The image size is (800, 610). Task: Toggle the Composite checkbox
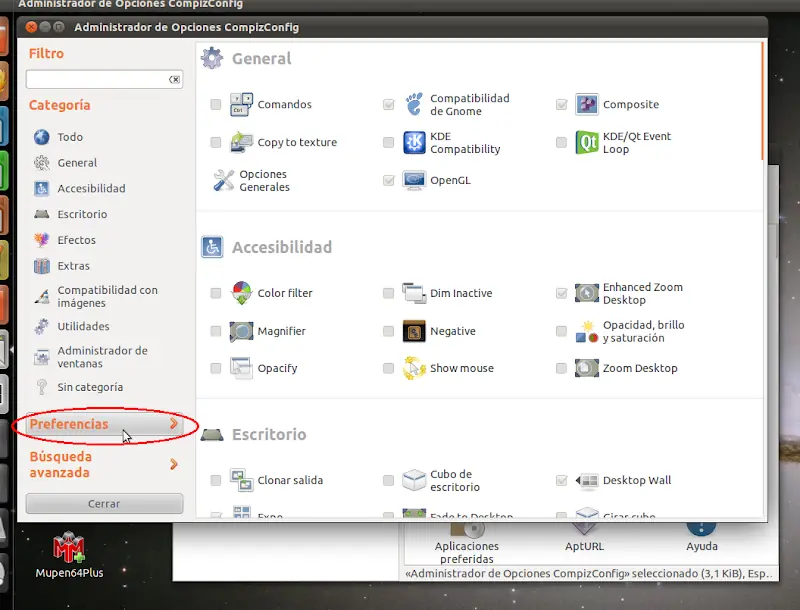561,105
